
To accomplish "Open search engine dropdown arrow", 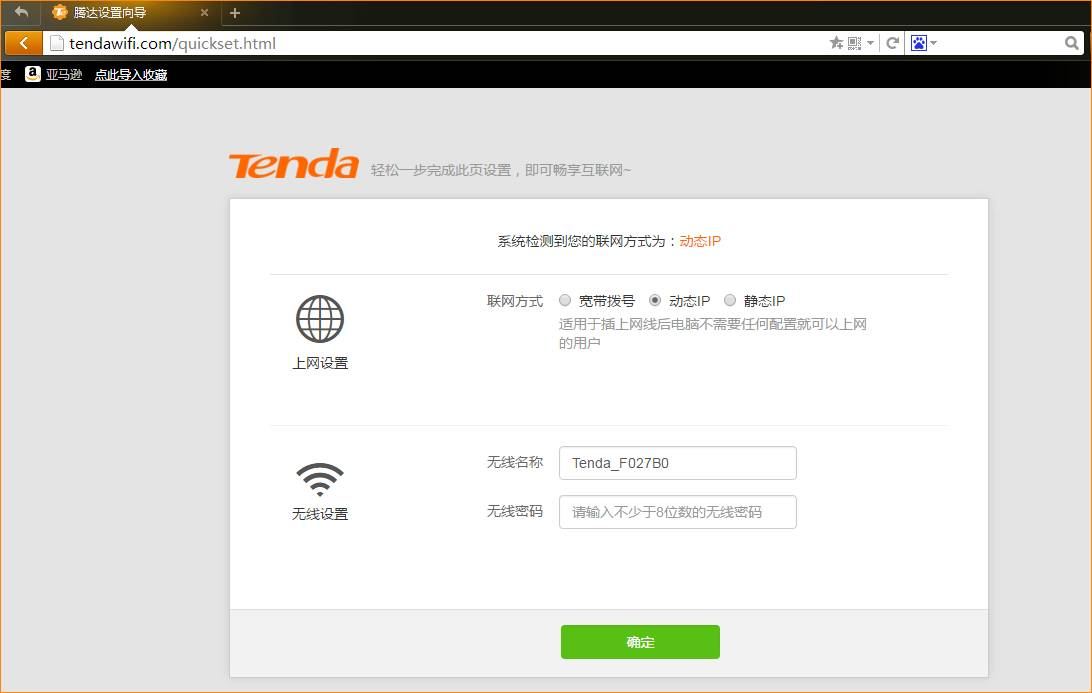I will pos(934,43).
